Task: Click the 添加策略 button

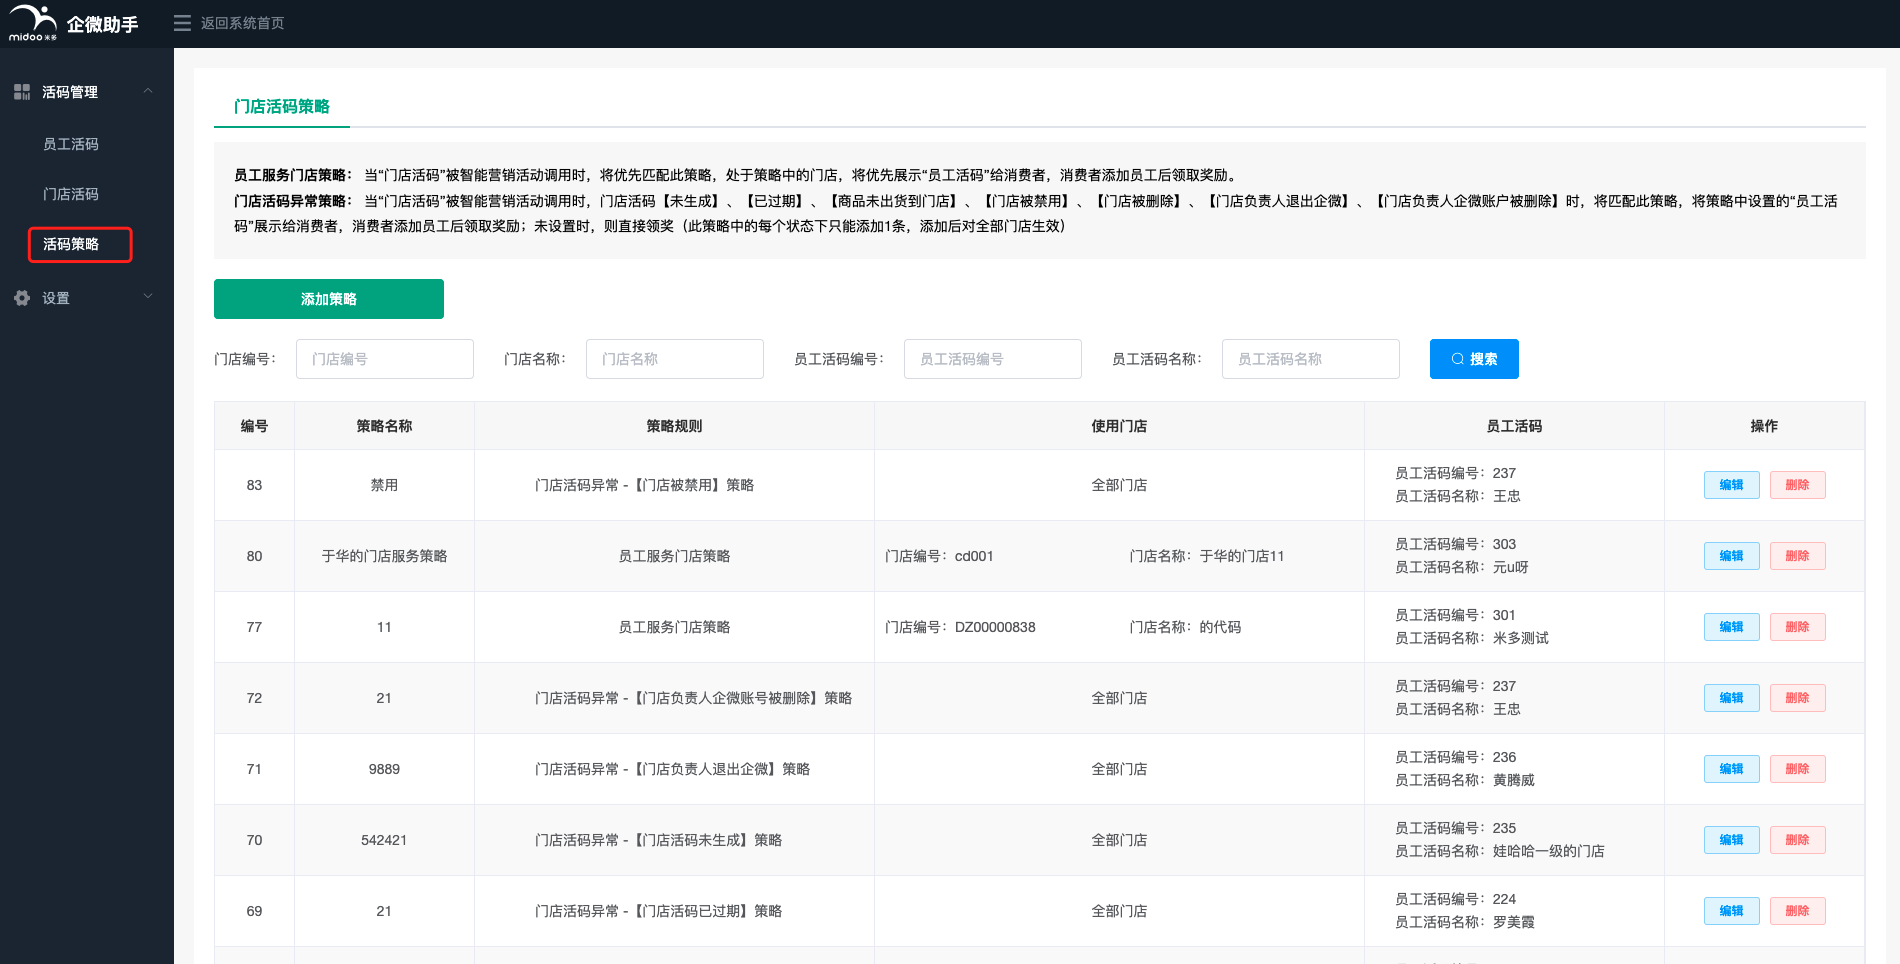Action: point(329,299)
